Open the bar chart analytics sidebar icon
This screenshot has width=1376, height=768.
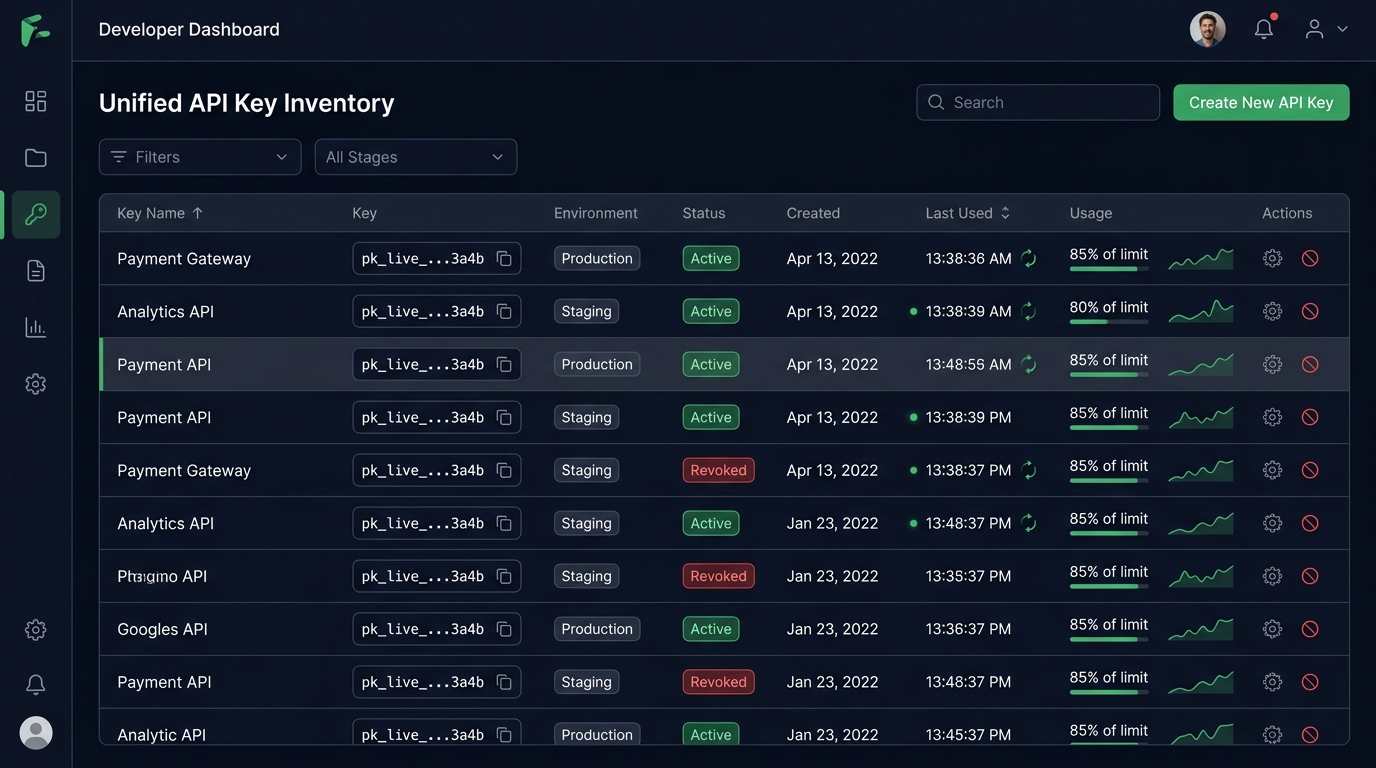[x=36, y=327]
